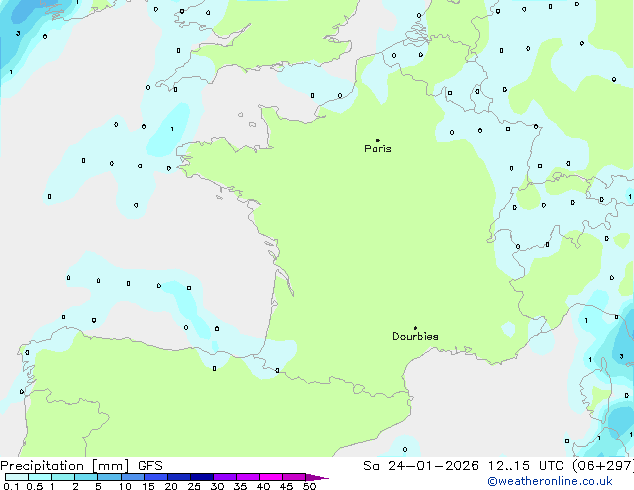Click the legend scale value '25'

click(194, 486)
